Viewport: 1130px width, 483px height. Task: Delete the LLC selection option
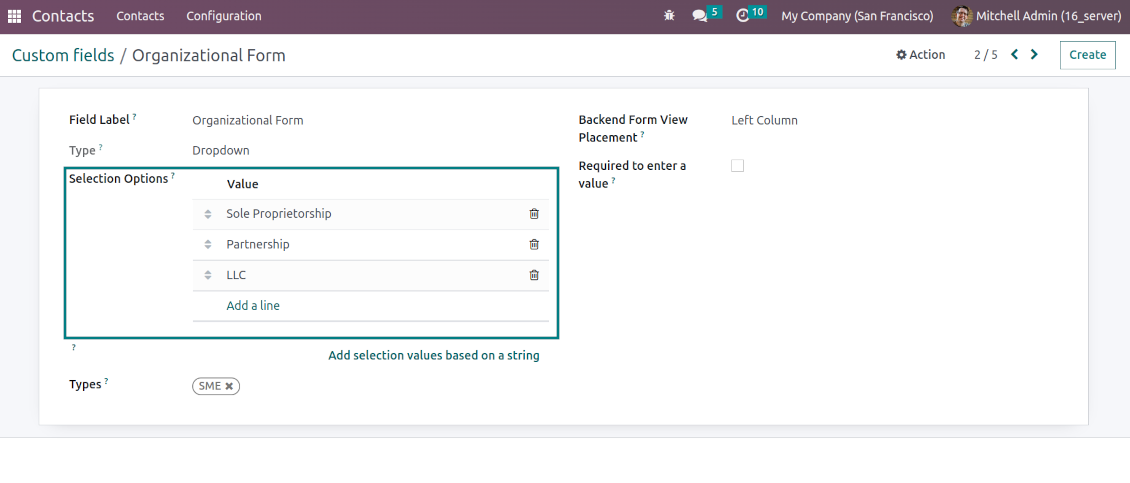pyautogui.click(x=534, y=275)
